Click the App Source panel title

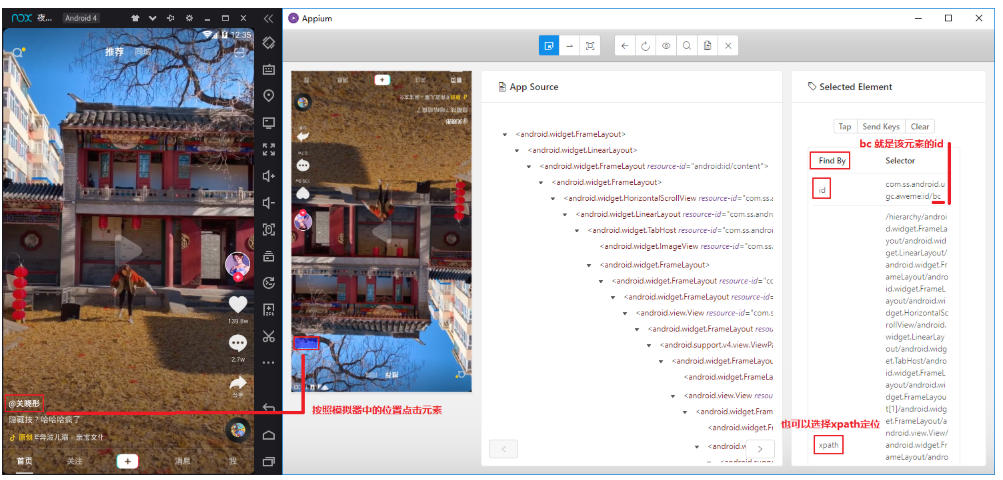(533, 87)
